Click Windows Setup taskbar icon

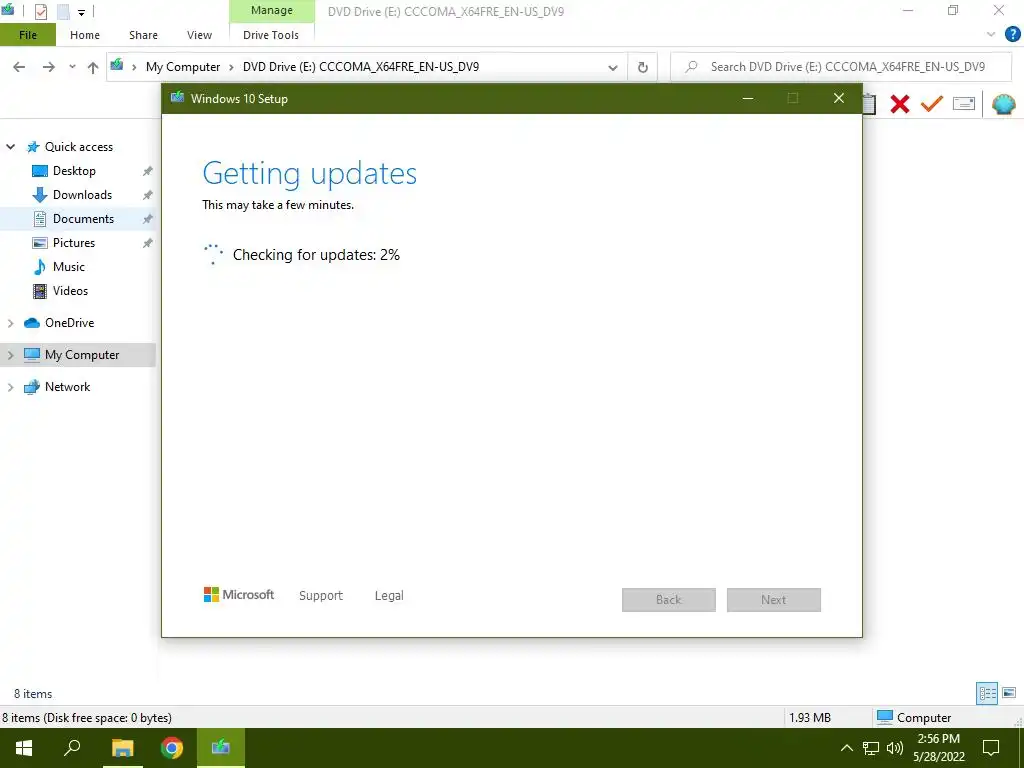pos(221,748)
